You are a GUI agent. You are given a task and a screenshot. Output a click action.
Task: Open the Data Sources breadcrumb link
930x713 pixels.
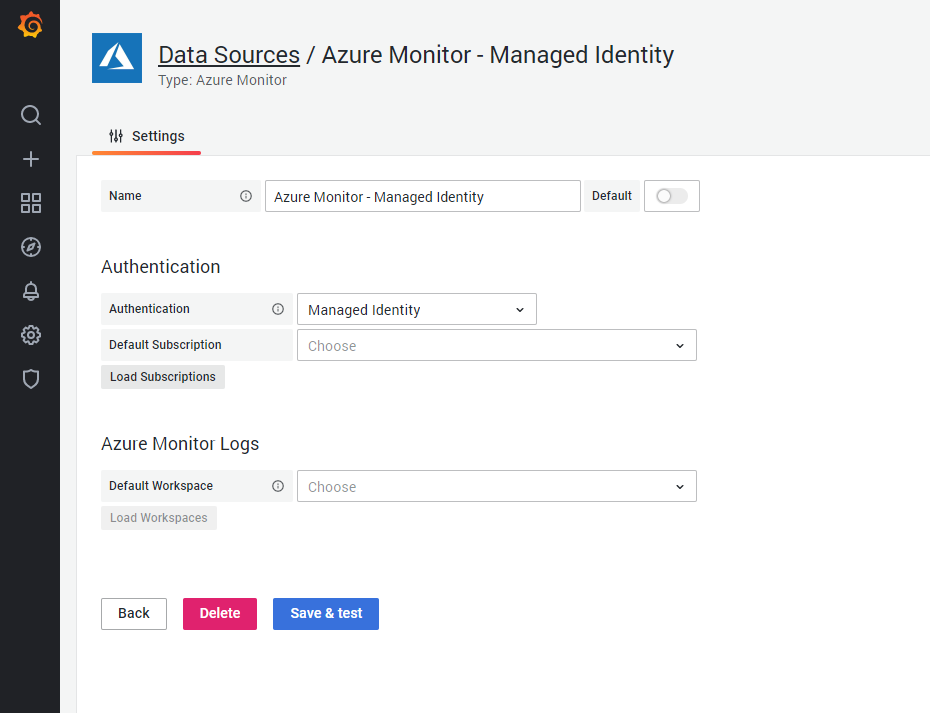[x=228, y=54]
